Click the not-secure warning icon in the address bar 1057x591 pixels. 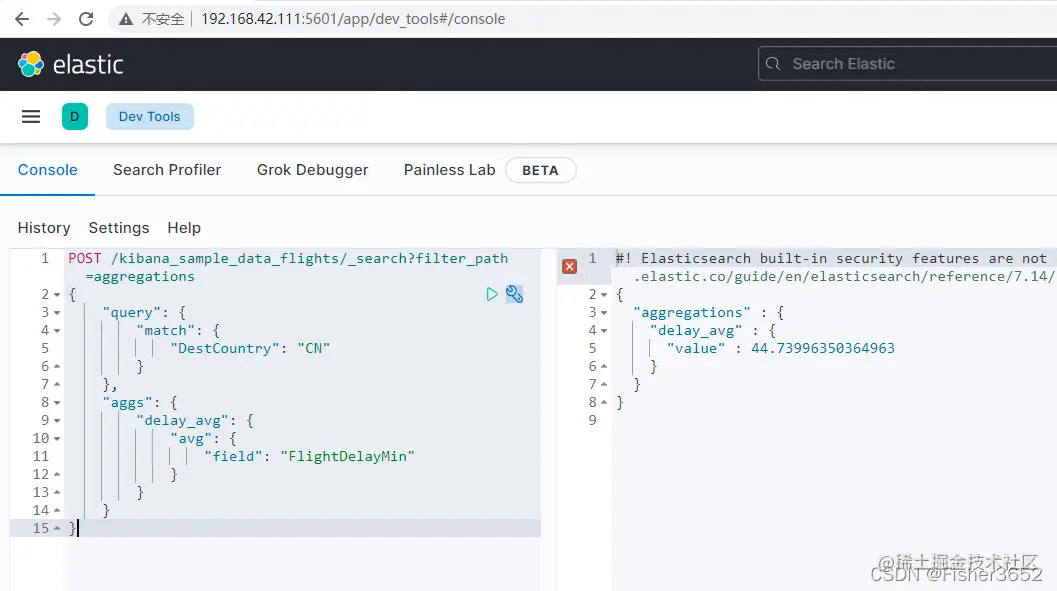tap(125, 19)
